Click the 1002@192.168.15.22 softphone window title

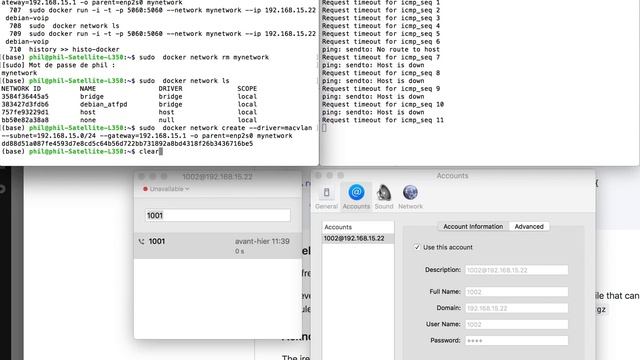(217, 177)
